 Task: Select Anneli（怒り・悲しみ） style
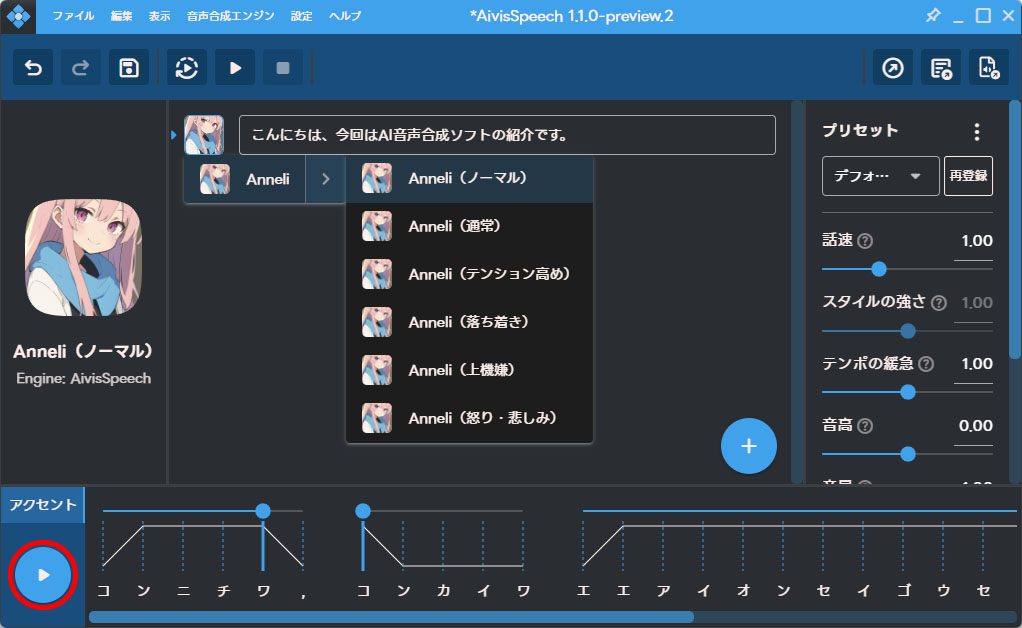click(469, 418)
